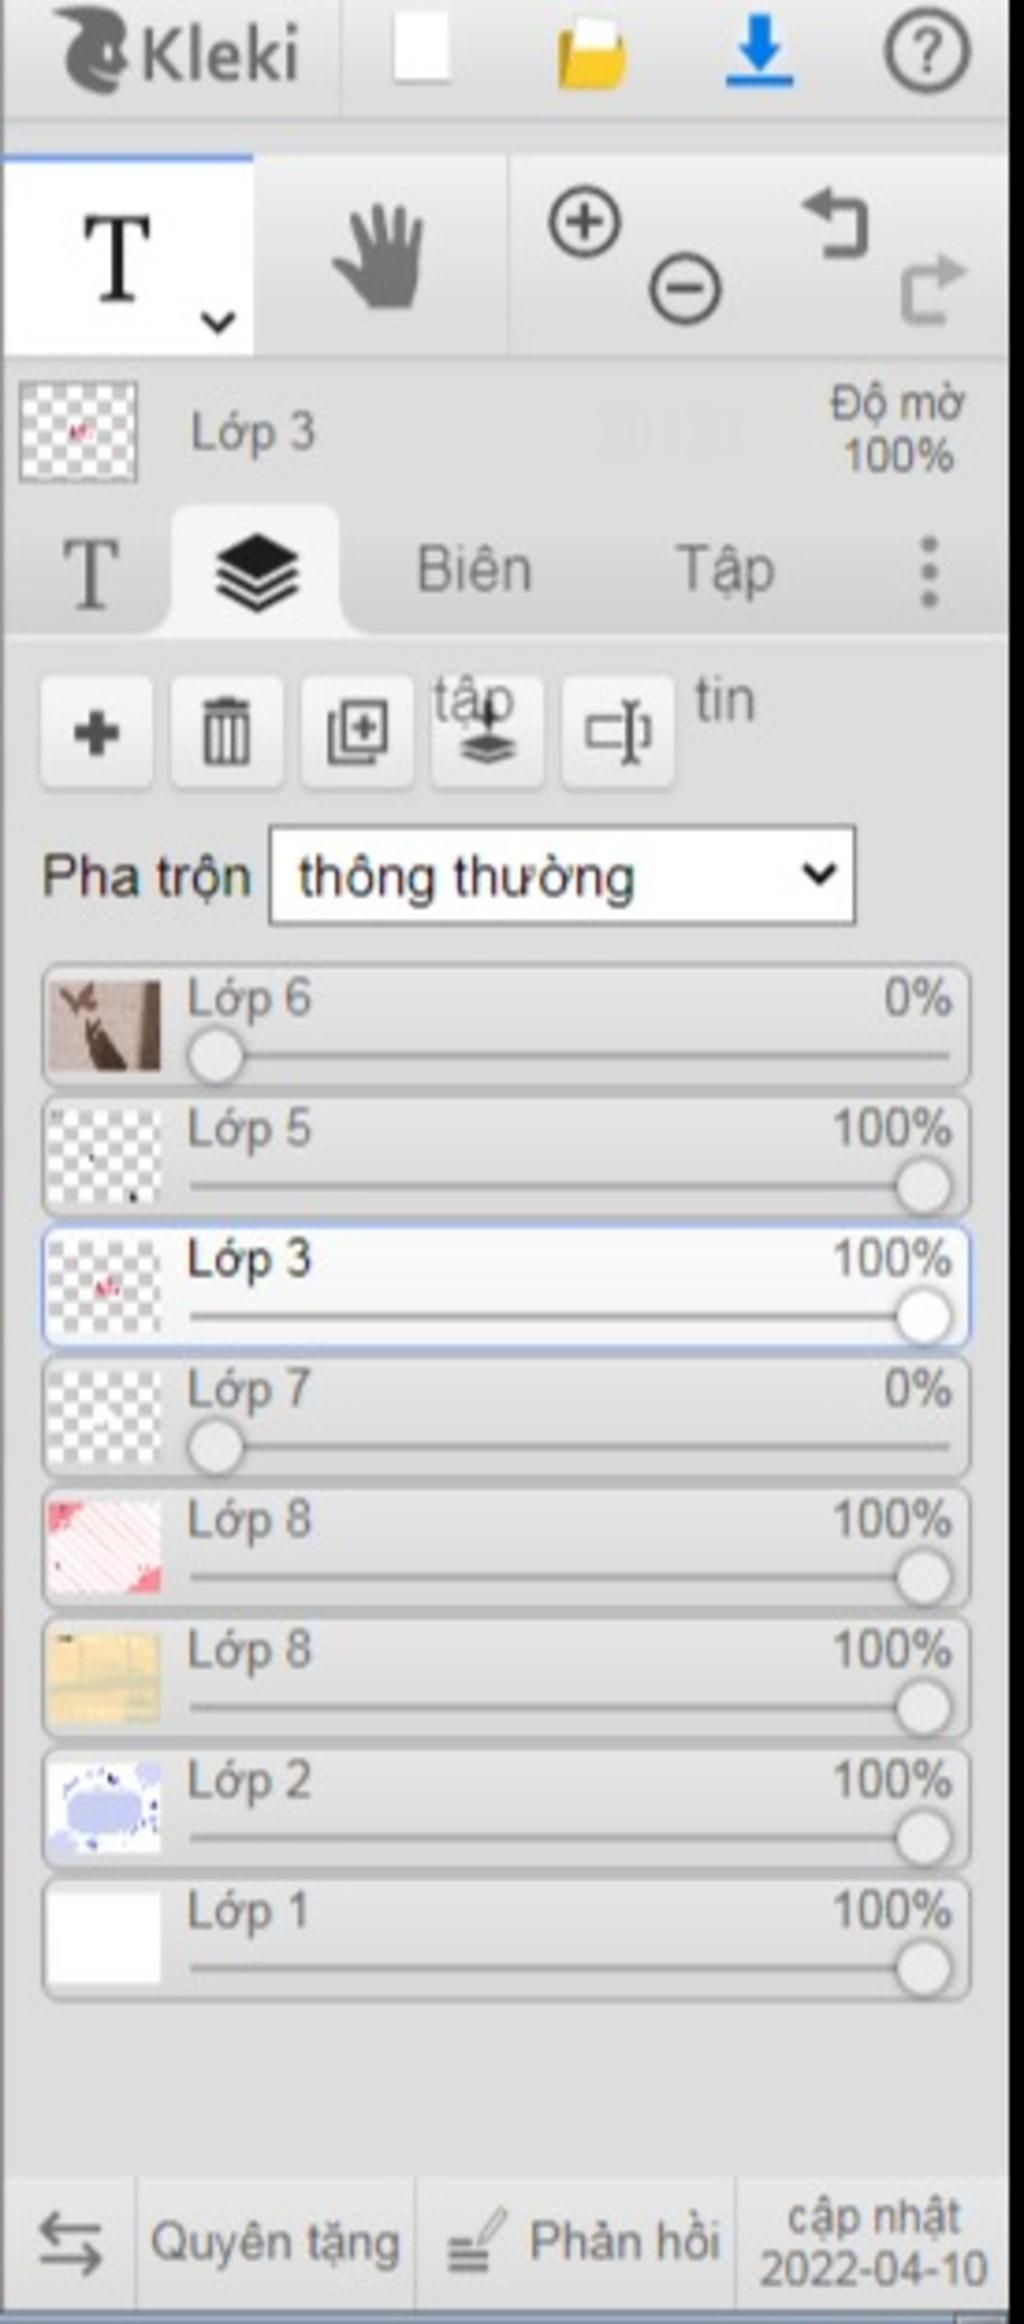
Task: Click the Lớp 6 opacity slider handle
Action: pos(215,1055)
